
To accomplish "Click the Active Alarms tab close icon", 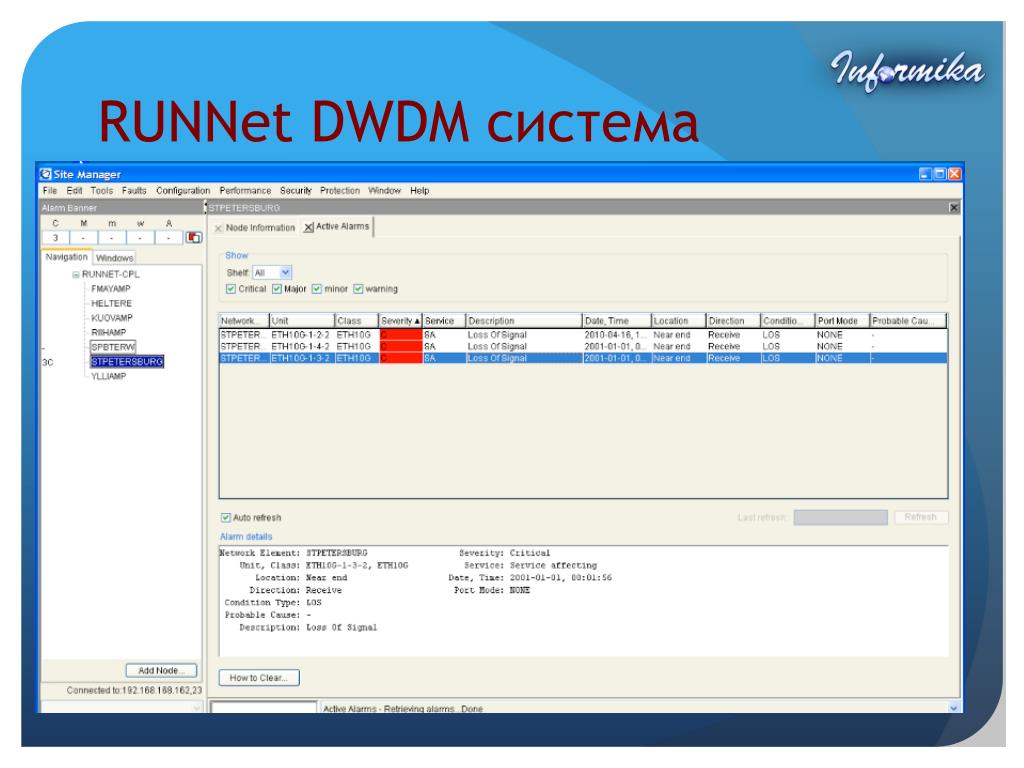I will [x=308, y=227].
